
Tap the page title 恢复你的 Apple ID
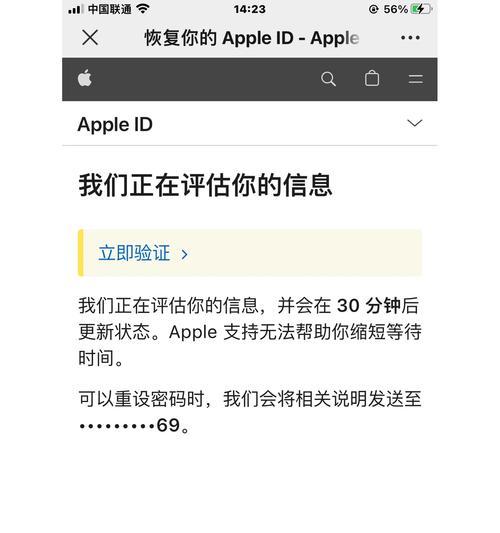[x=252, y=37]
